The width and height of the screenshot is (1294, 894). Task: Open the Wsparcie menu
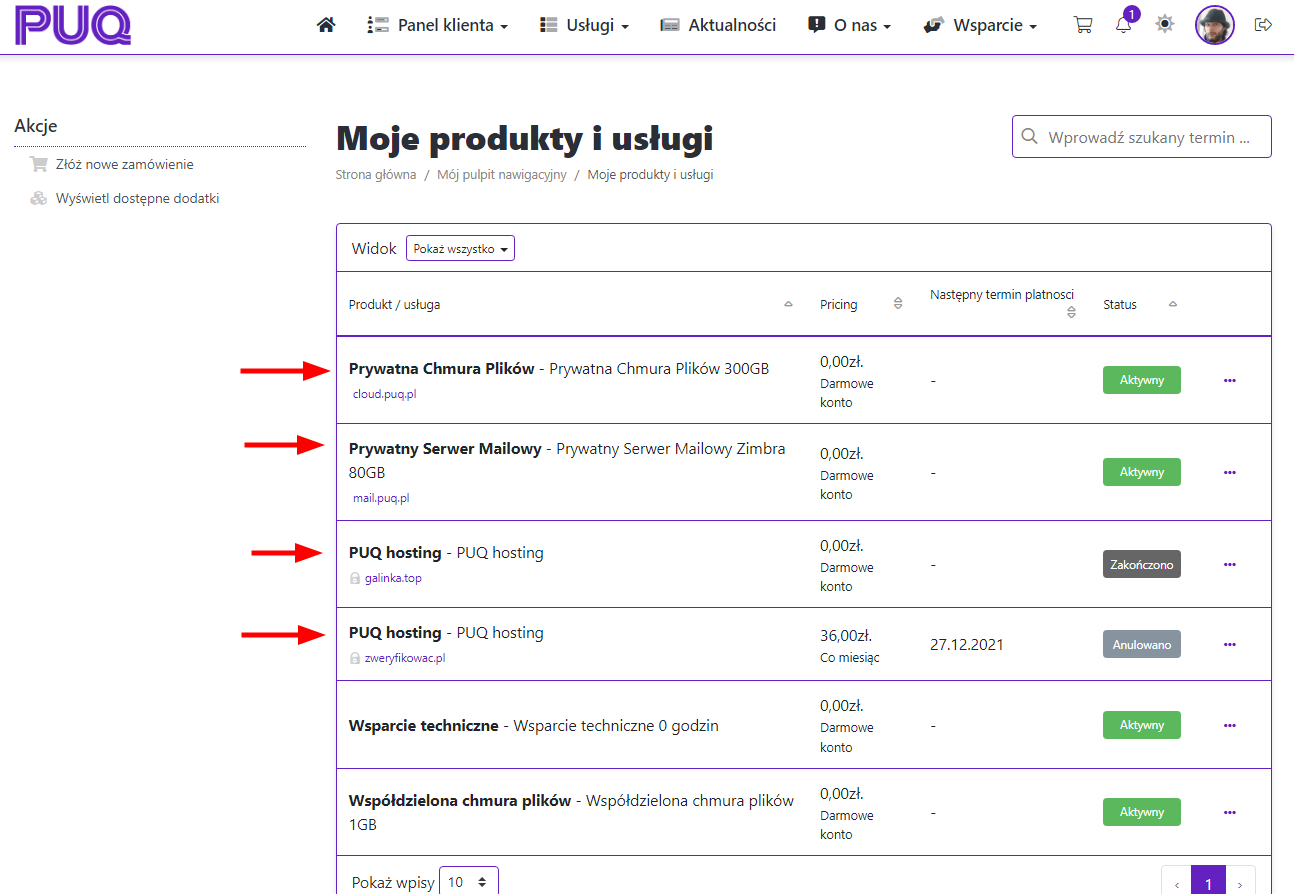tap(980, 25)
